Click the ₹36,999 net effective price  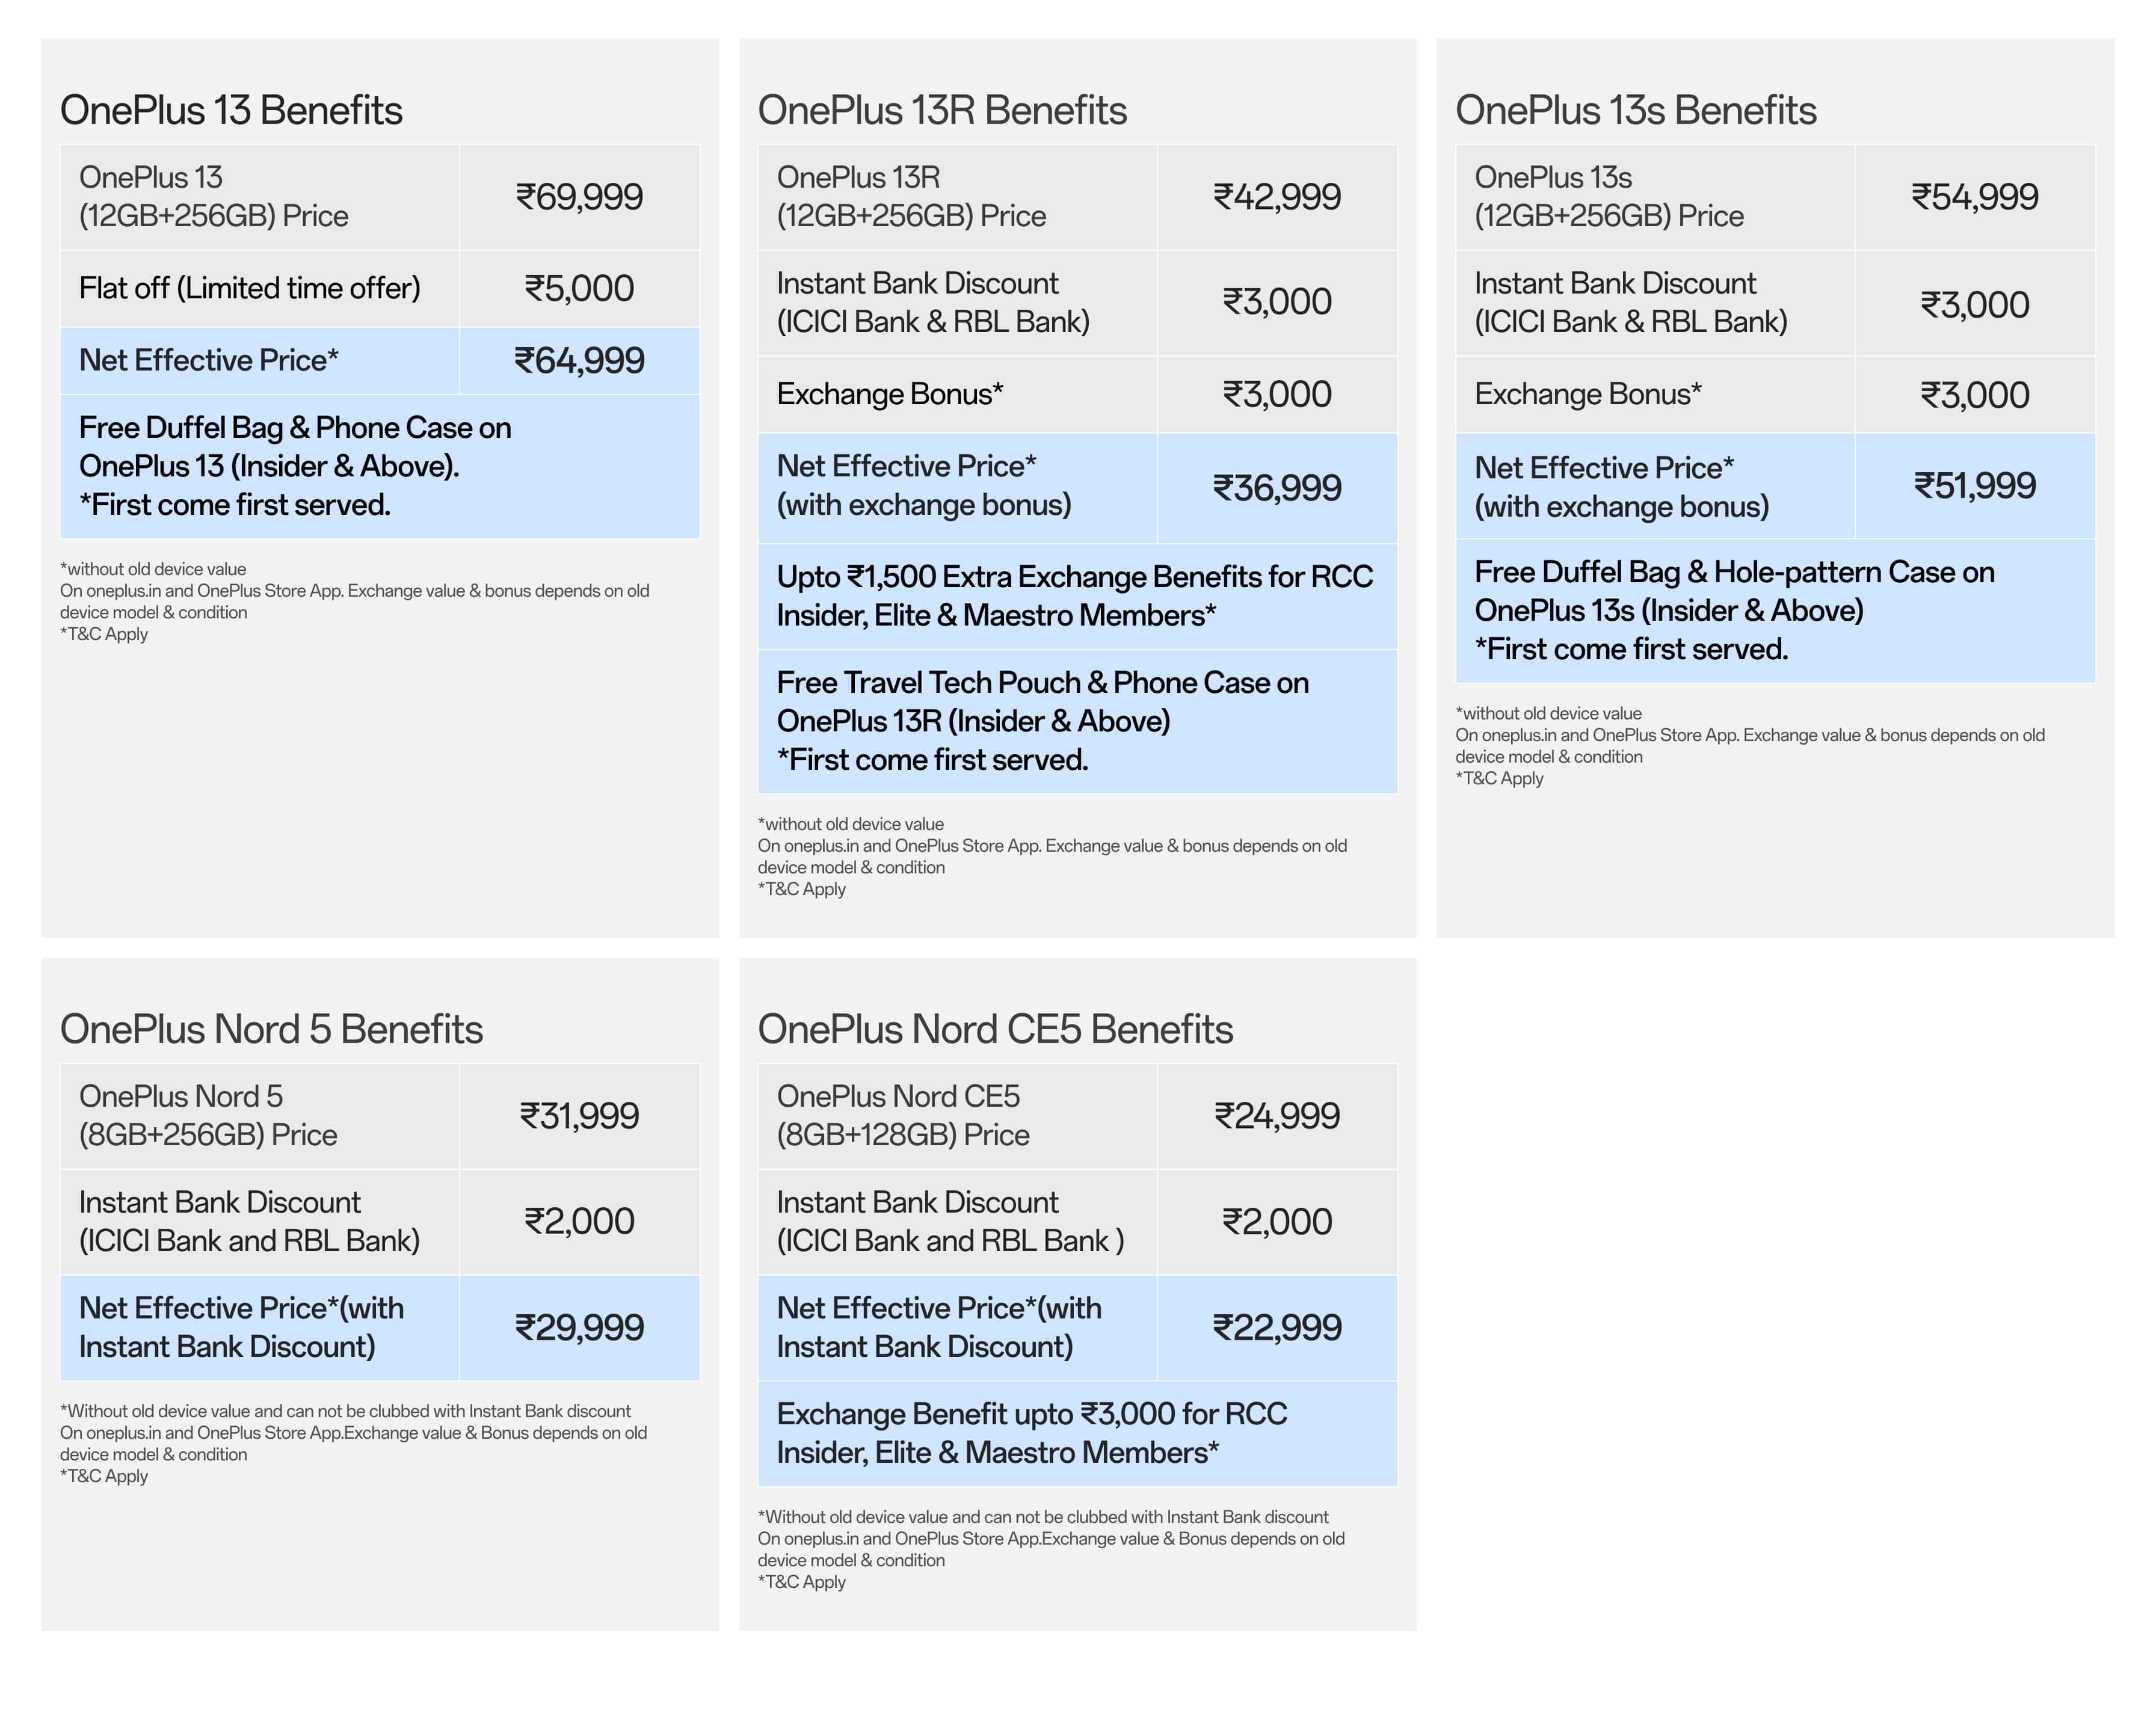click(1277, 488)
